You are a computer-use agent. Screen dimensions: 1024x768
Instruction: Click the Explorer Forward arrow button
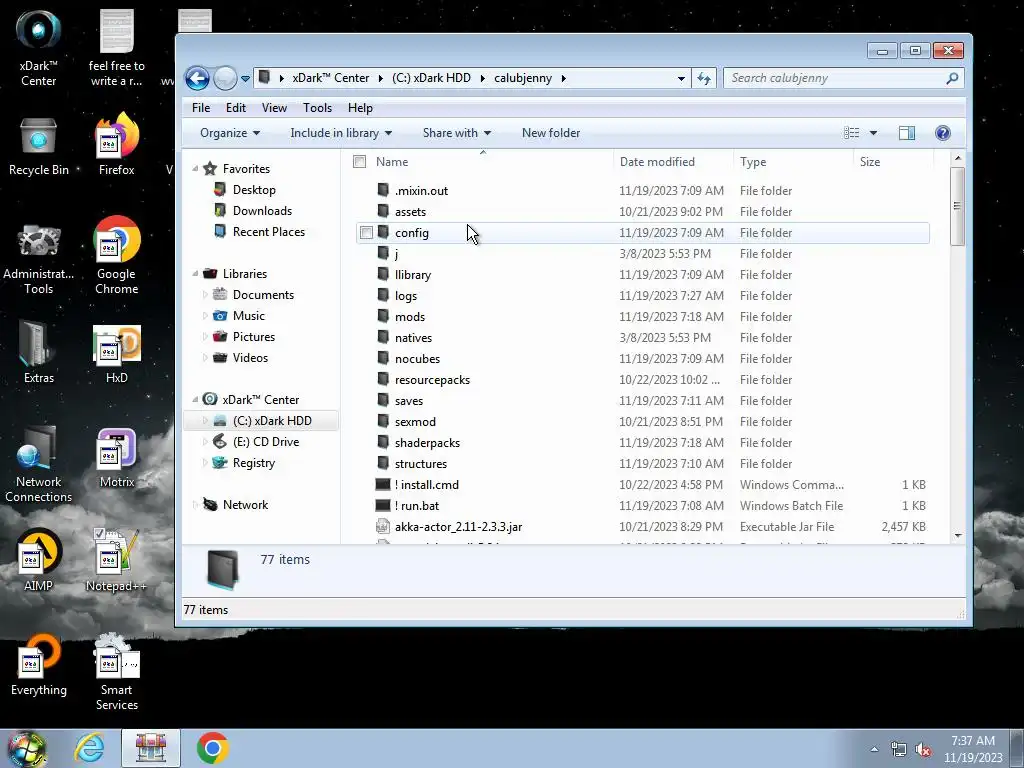click(225, 78)
